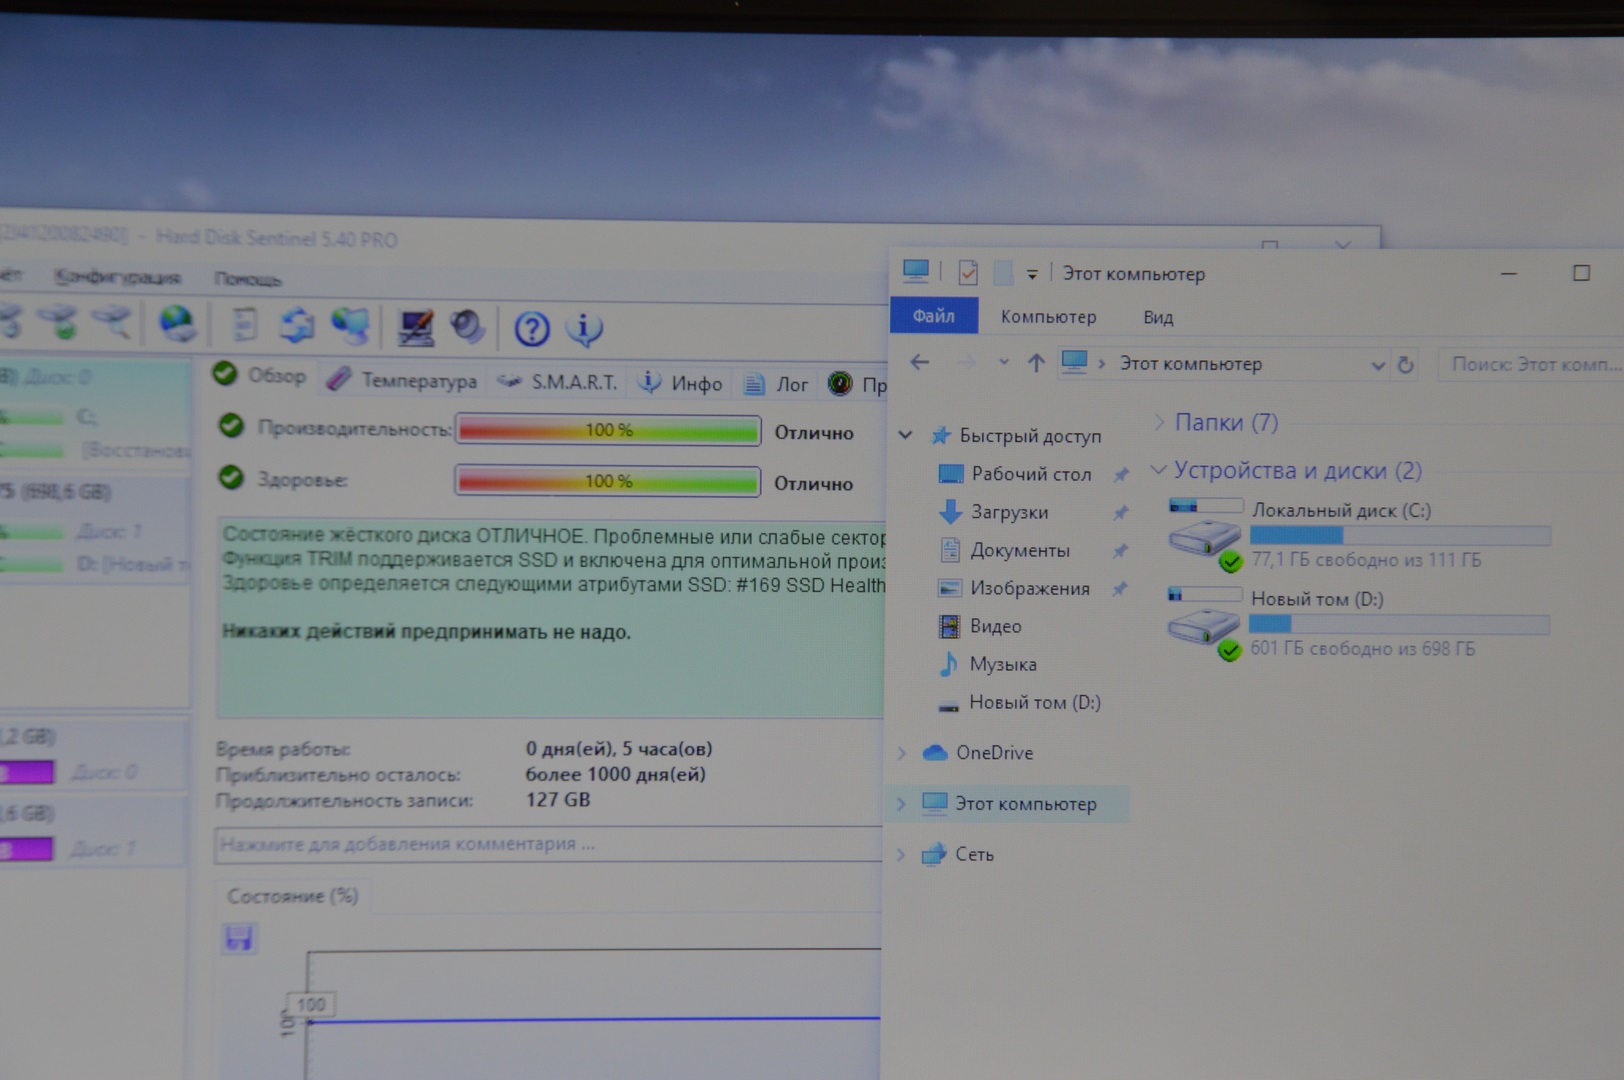Screen dimensions: 1624x1080
Task: Click the Explorer refresh button beside address bar
Action: [1405, 365]
